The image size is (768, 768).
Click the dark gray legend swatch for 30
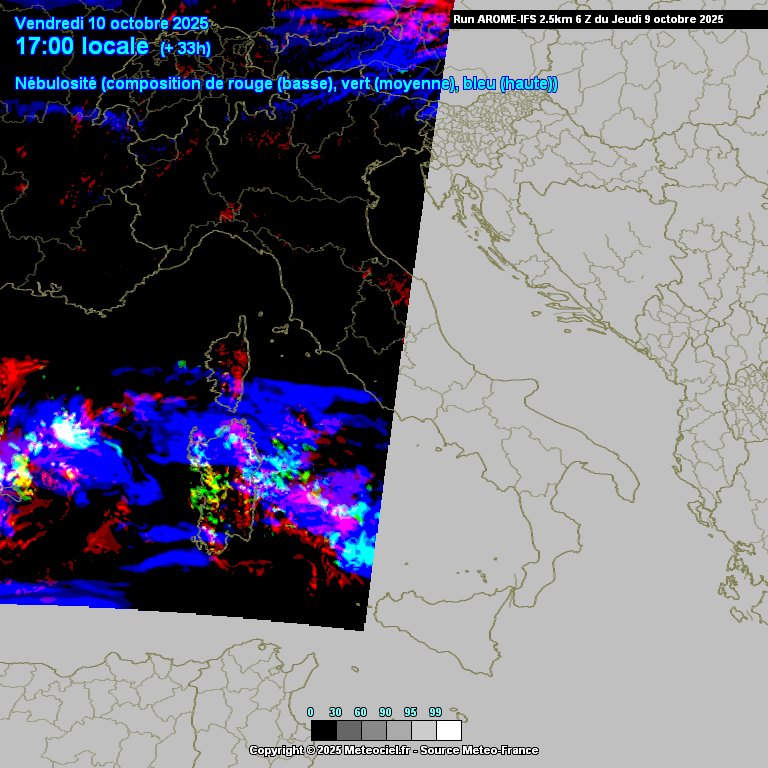[x=348, y=730]
